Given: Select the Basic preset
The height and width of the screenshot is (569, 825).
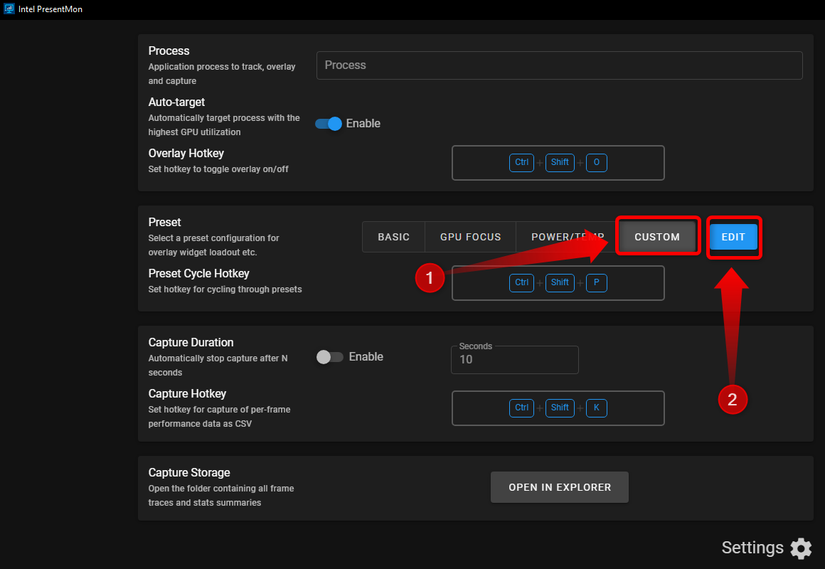Looking at the screenshot, I should (x=393, y=237).
